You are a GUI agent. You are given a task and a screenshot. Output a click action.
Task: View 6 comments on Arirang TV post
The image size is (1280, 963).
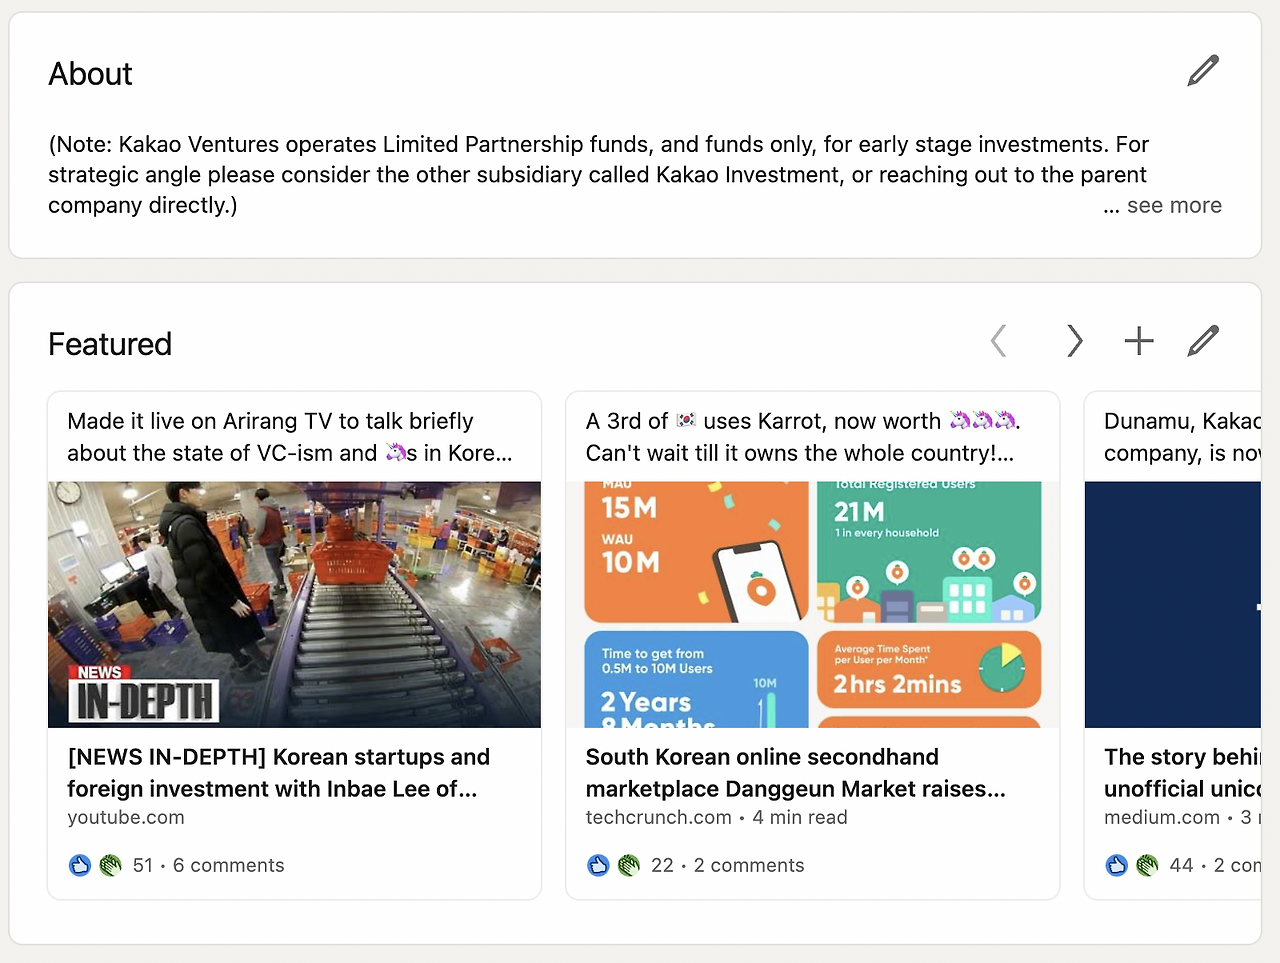click(x=228, y=865)
